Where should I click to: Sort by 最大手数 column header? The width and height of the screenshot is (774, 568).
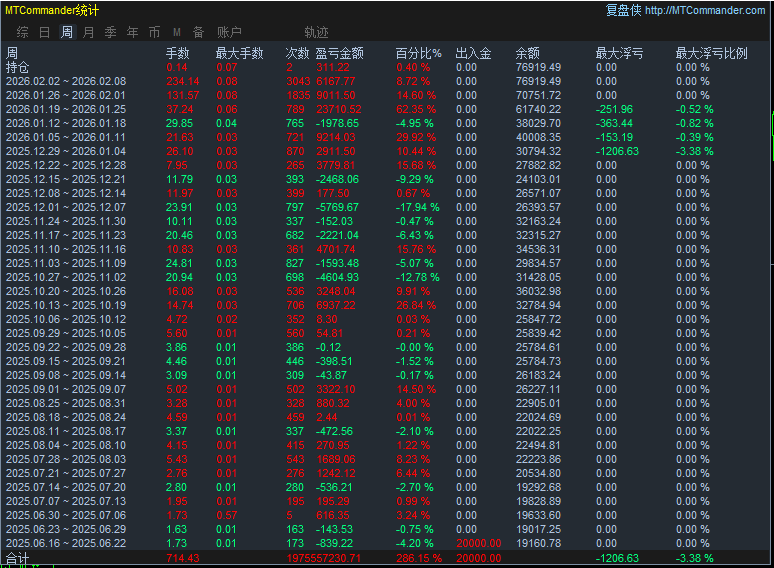(239, 53)
